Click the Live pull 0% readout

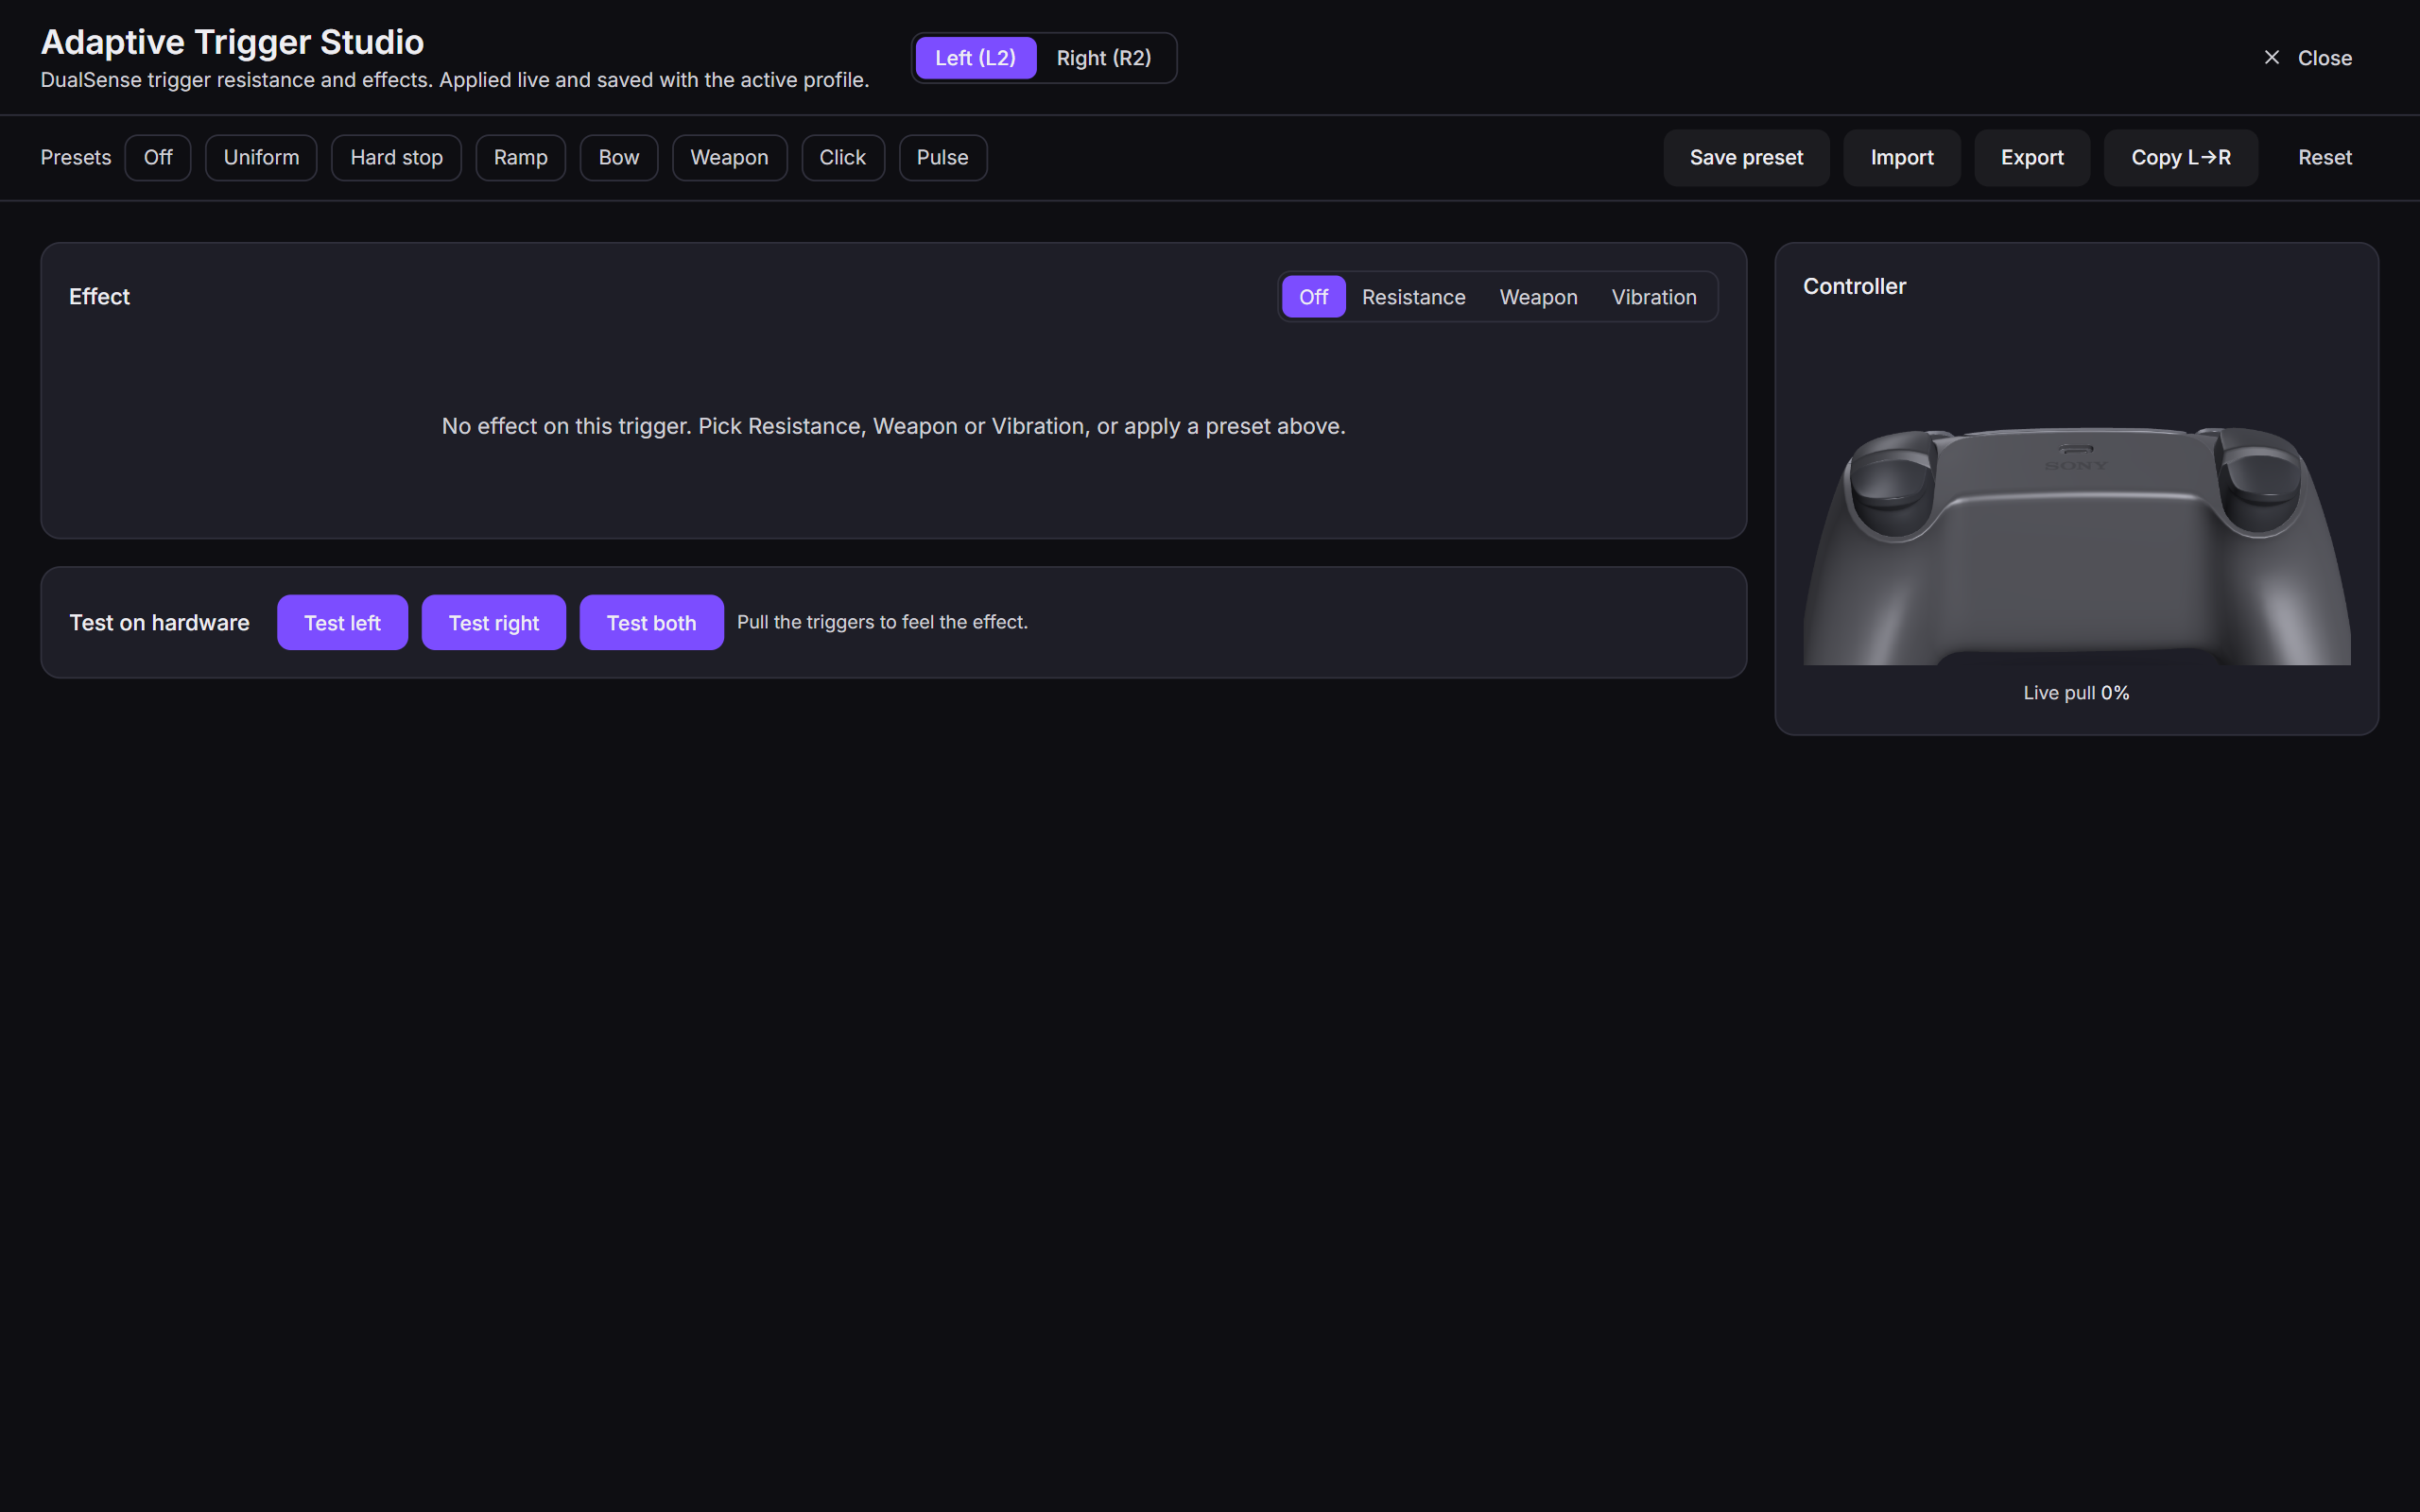(x=2077, y=693)
